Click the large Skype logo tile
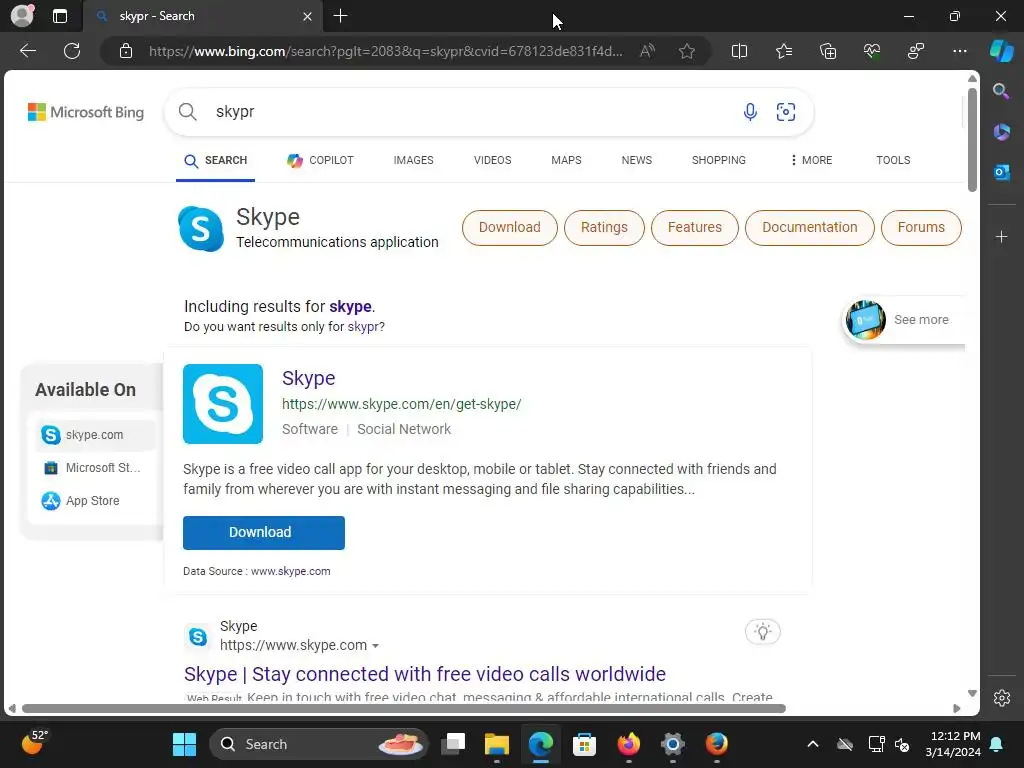The image size is (1024, 768). 223,404
